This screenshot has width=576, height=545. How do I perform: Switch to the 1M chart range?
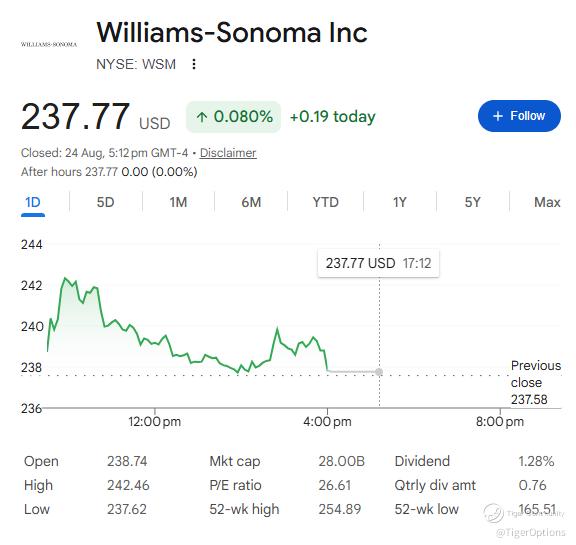[x=179, y=202]
